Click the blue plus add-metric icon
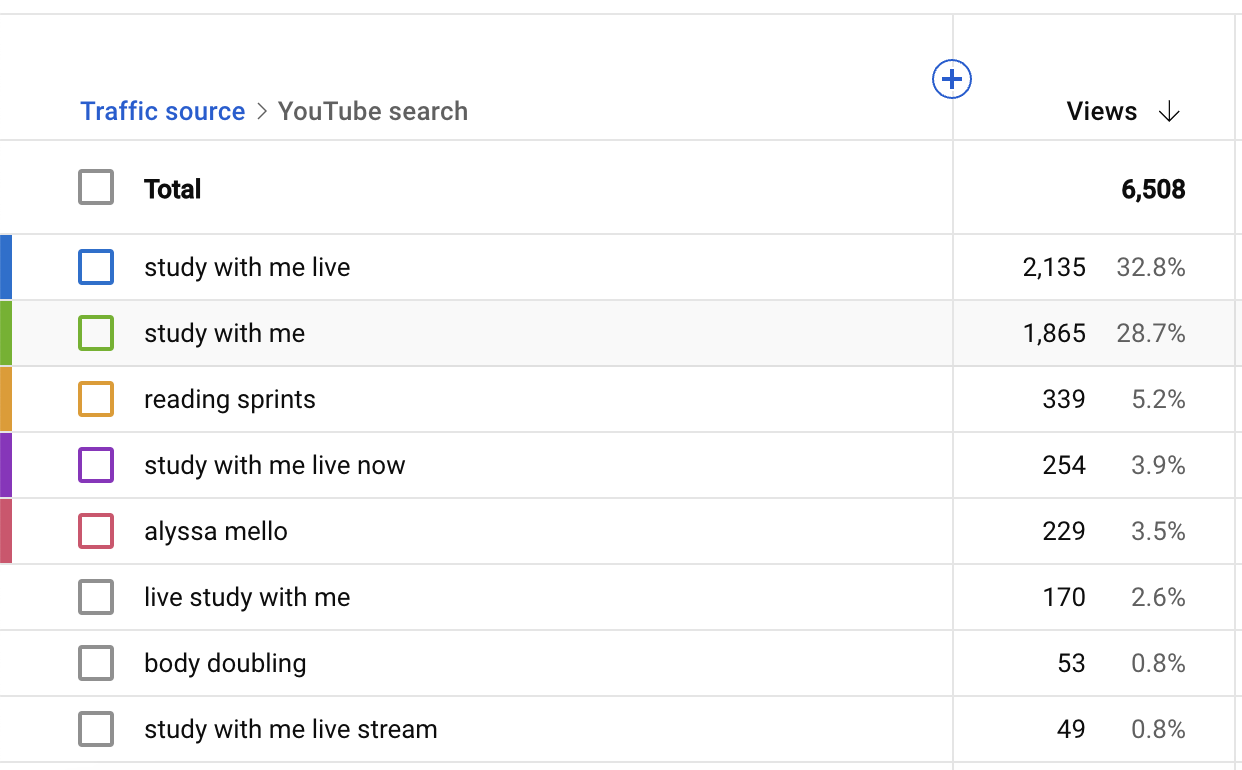The width and height of the screenshot is (1242, 770). tap(952, 79)
